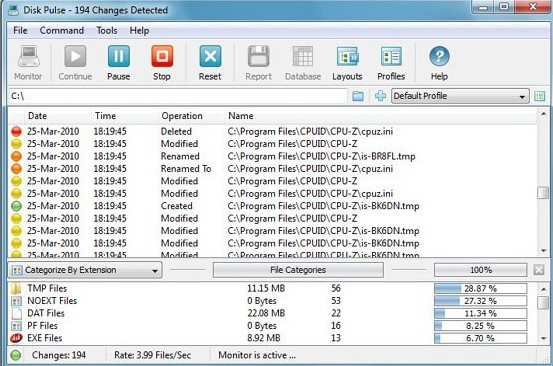Open the Database toolbar icon
Screen dimensions: 553x366
pos(303,56)
